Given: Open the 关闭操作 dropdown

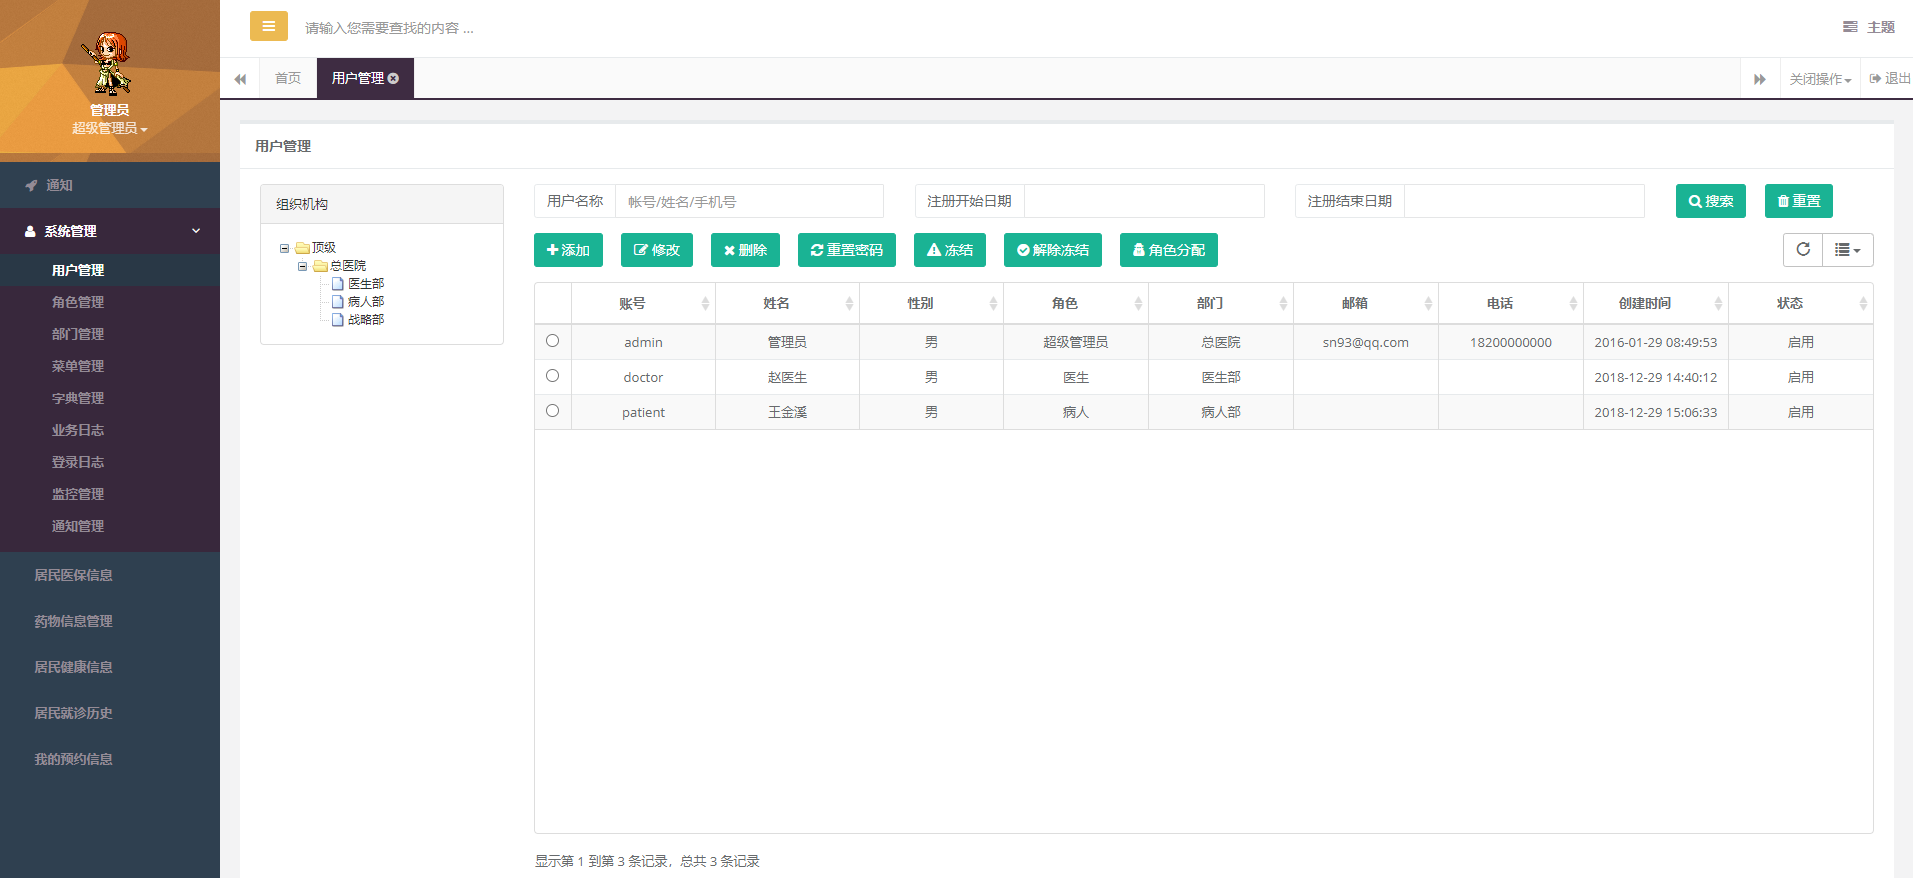Looking at the screenshot, I should pyautogui.click(x=1820, y=79).
